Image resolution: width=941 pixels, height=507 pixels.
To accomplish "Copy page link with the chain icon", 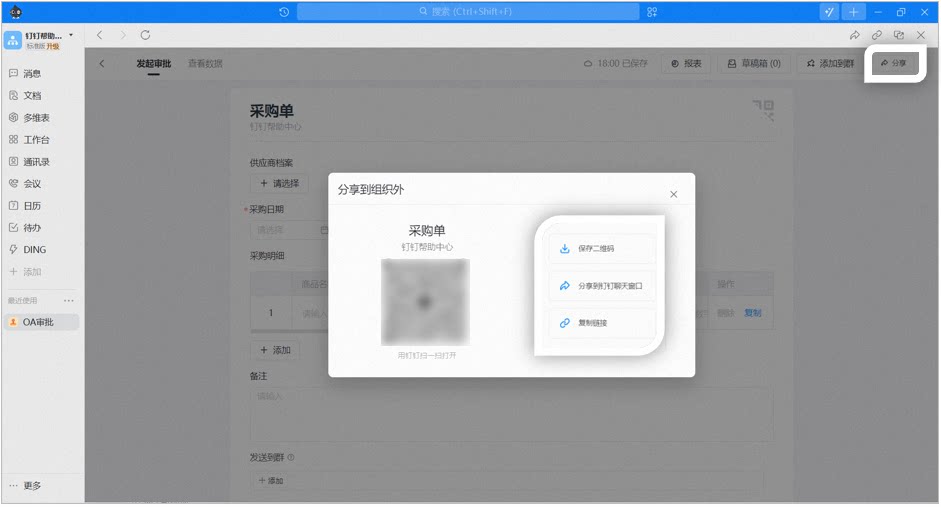I will [877, 35].
